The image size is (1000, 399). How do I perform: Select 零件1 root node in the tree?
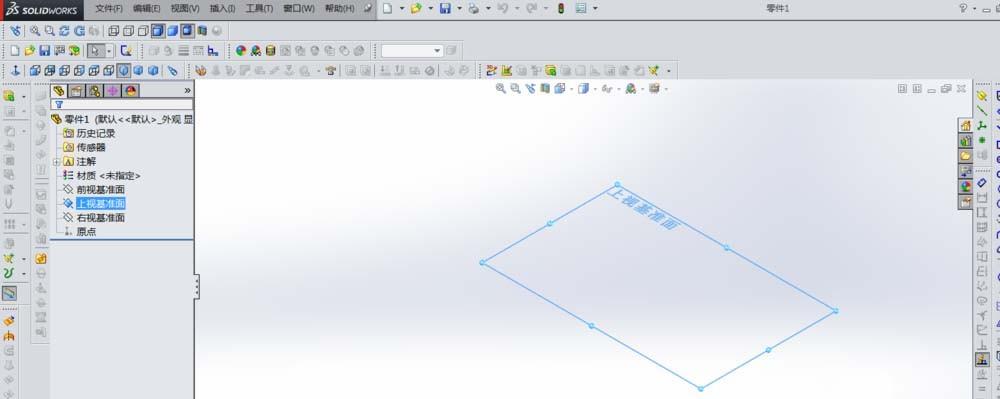pos(122,119)
